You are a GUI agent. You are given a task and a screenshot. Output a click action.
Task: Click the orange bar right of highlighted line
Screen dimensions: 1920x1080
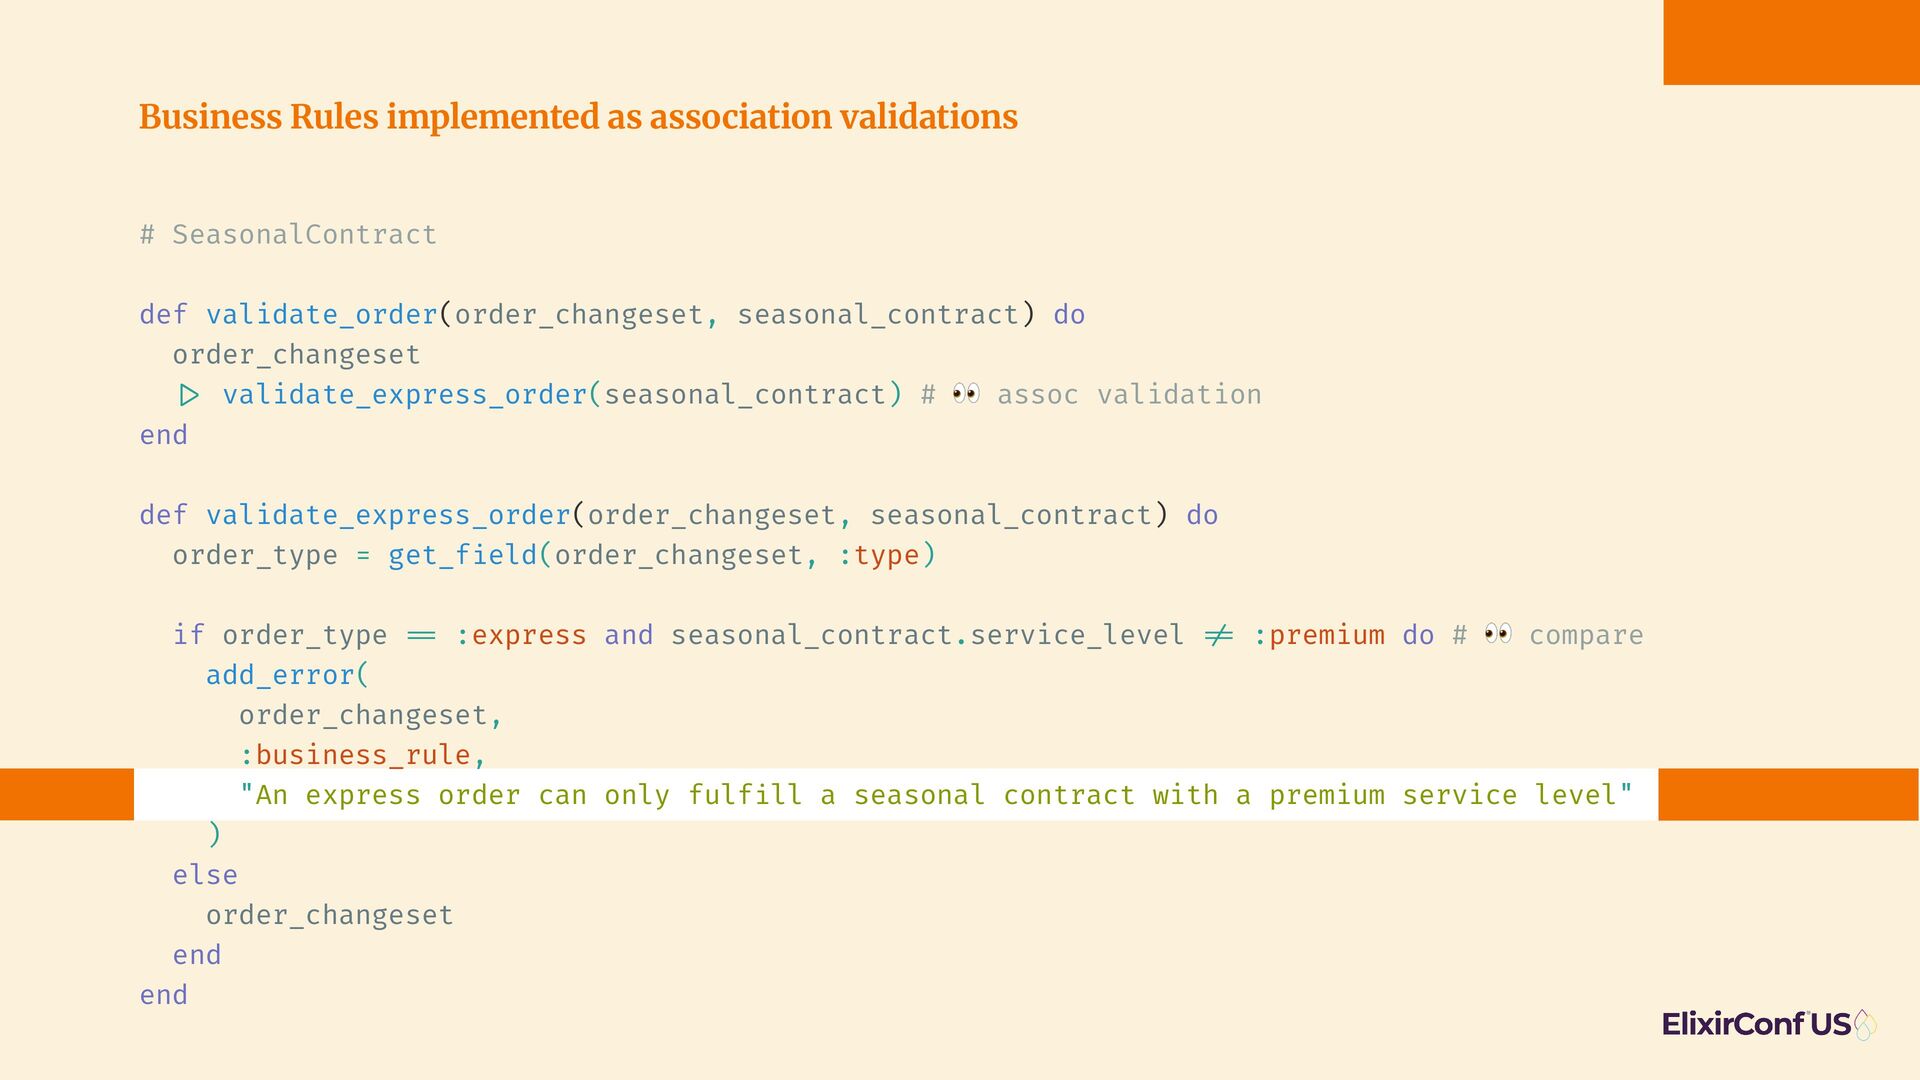(1788, 794)
